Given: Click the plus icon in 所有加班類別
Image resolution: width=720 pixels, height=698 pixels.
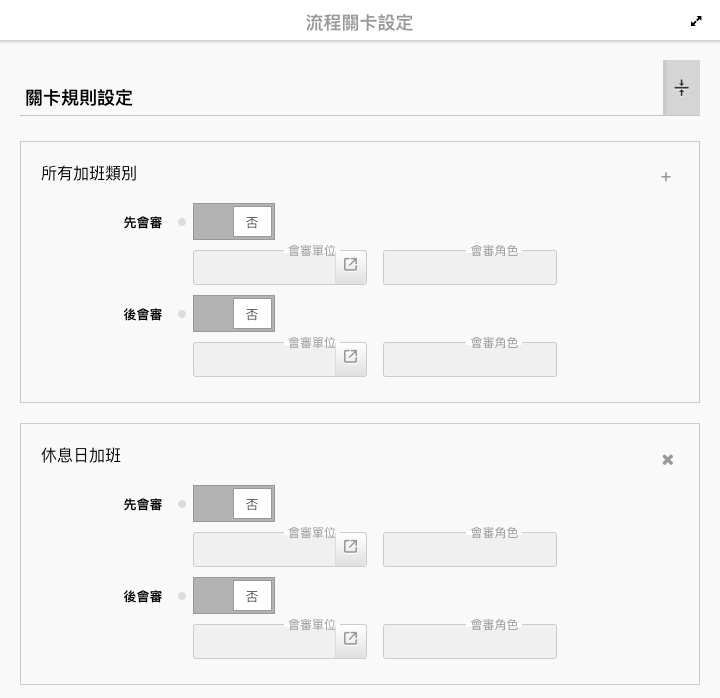Looking at the screenshot, I should pos(666,177).
